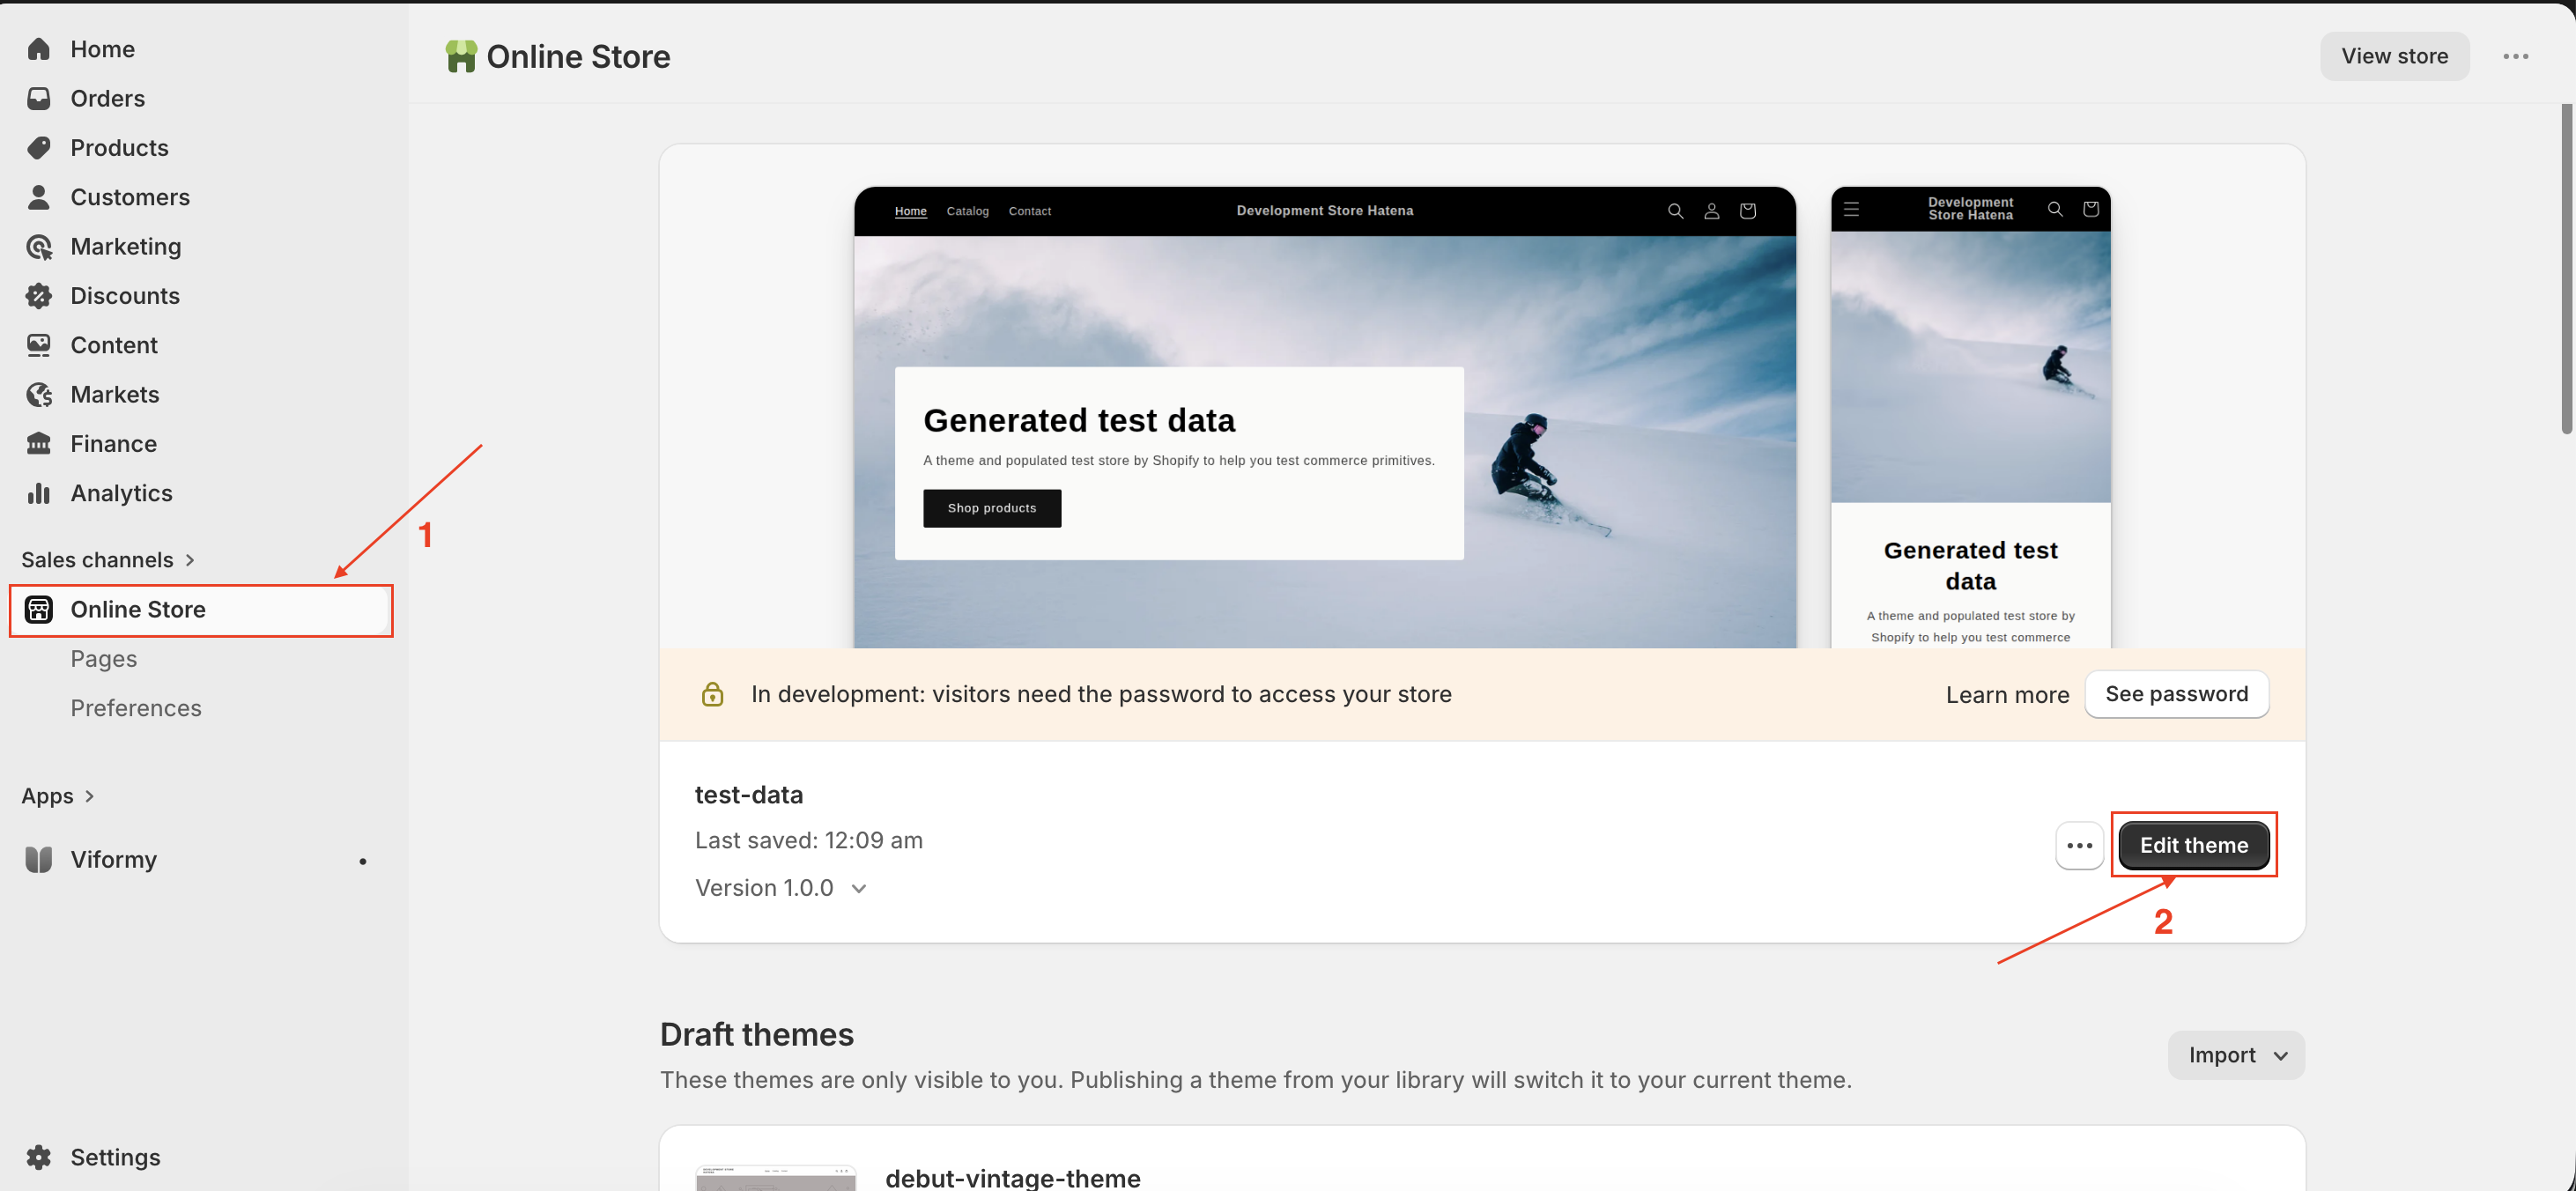
Task: Click the Last saved: 12:09 am text
Action: coord(809,841)
